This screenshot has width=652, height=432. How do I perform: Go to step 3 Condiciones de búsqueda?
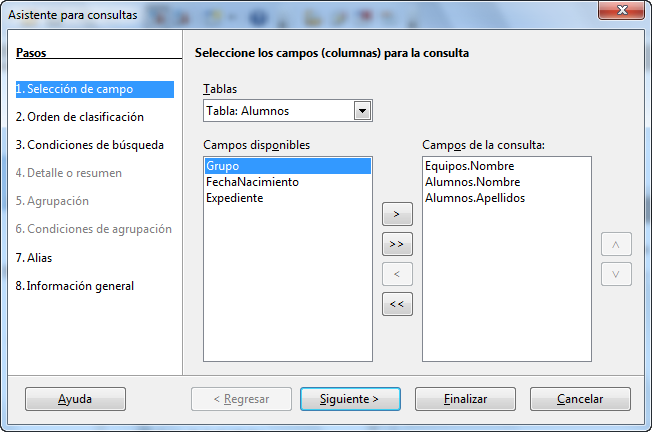[90, 145]
